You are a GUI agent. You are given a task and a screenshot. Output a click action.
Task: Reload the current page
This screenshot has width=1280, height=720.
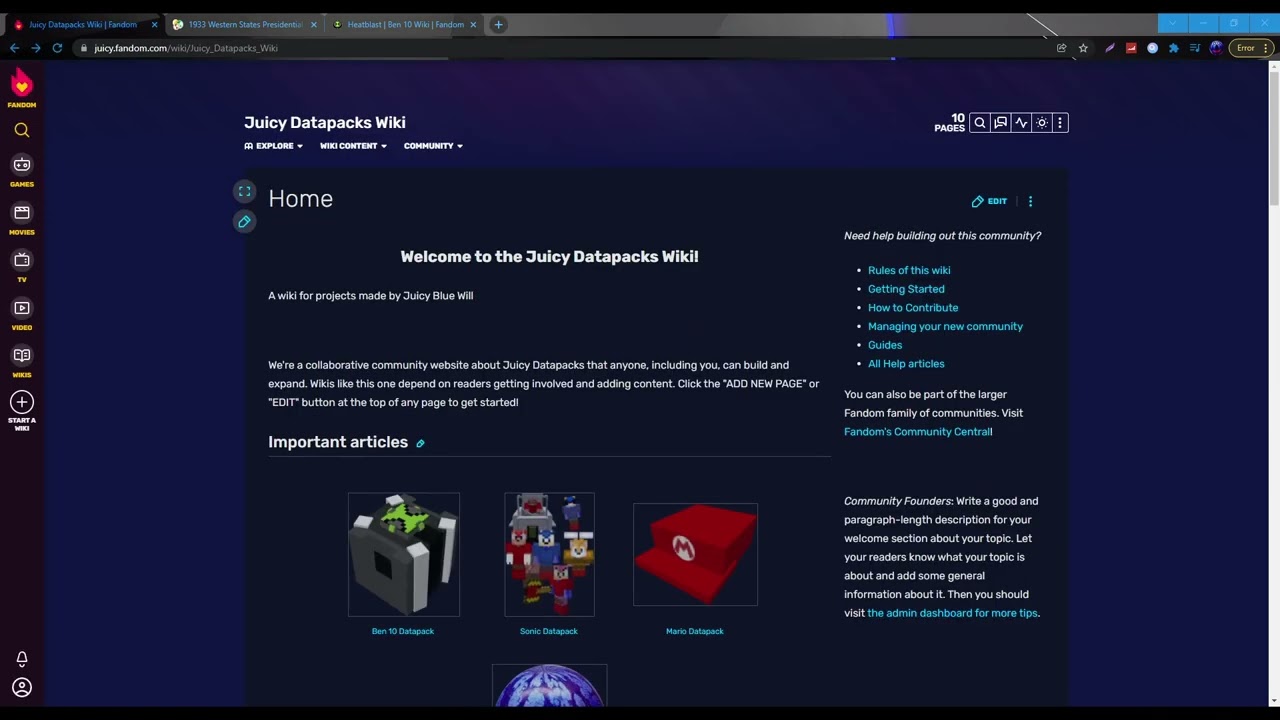coord(57,48)
